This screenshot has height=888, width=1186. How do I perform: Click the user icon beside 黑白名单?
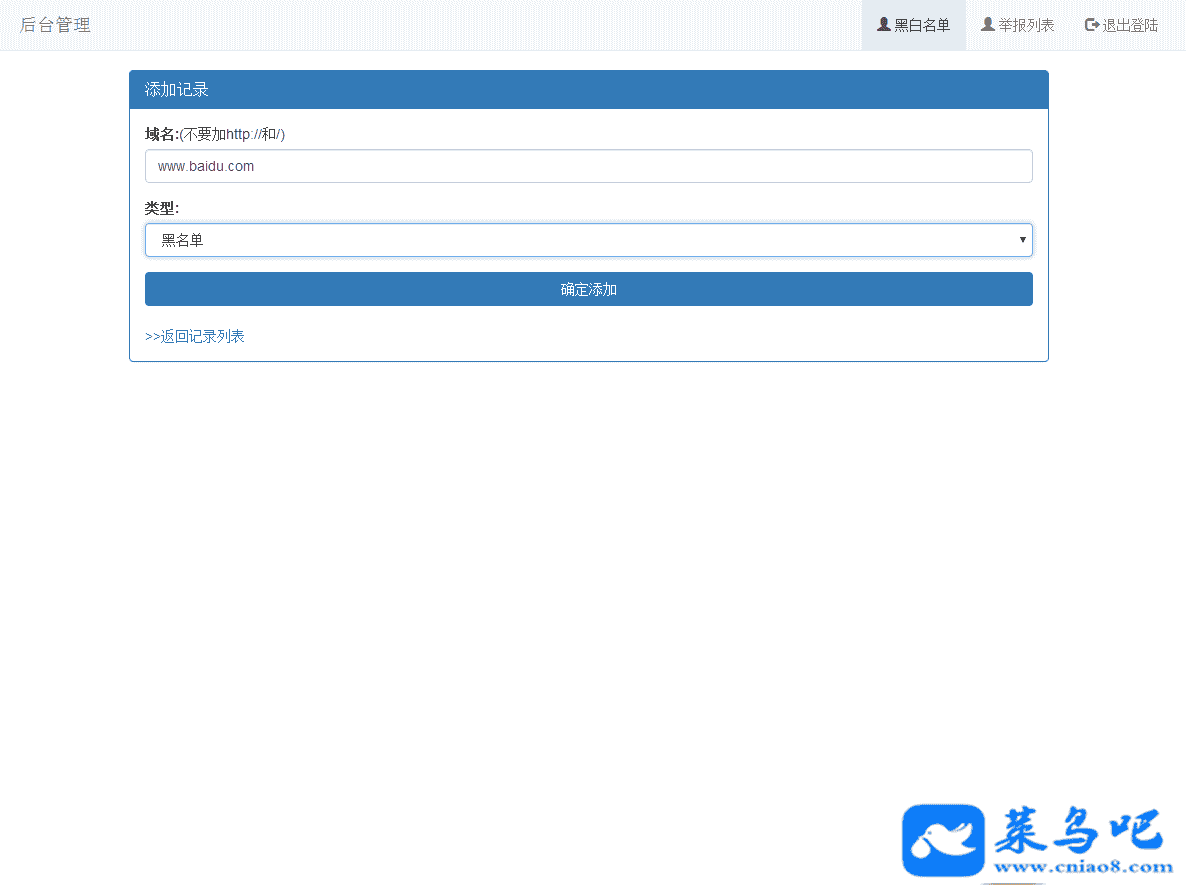pos(883,24)
